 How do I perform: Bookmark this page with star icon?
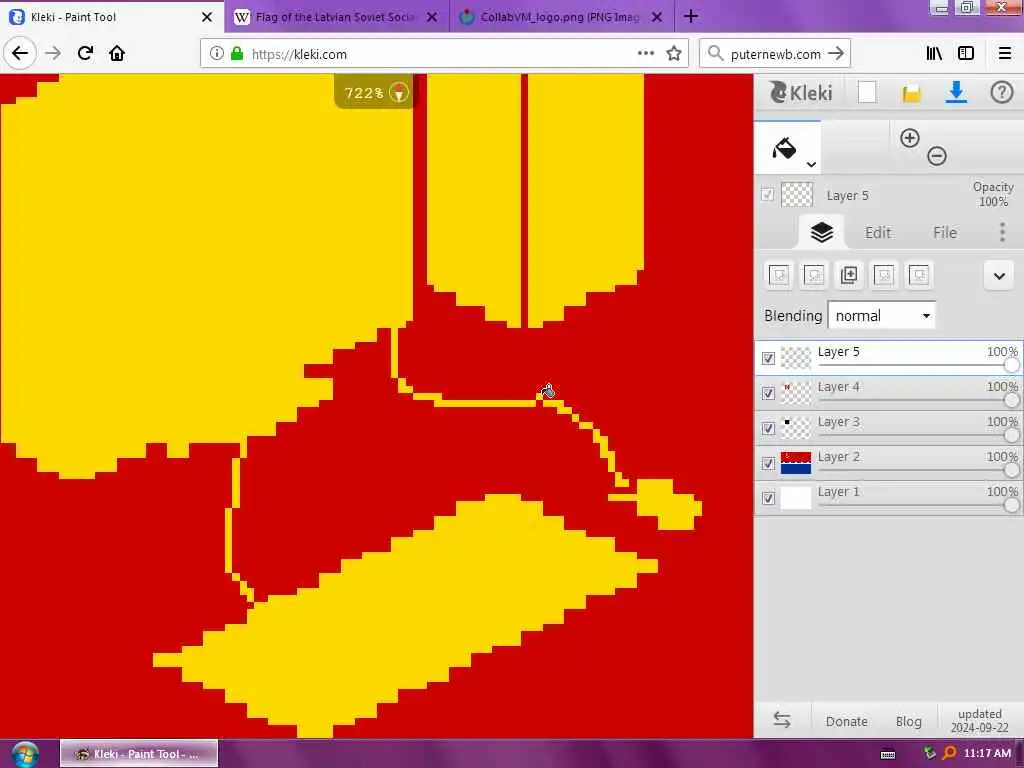point(673,54)
